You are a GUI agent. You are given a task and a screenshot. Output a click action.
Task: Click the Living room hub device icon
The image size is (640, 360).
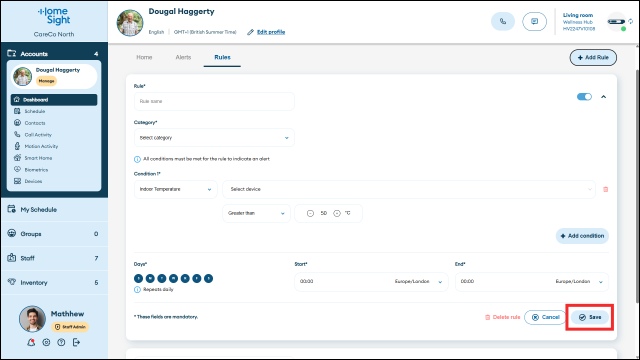point(616,22)
